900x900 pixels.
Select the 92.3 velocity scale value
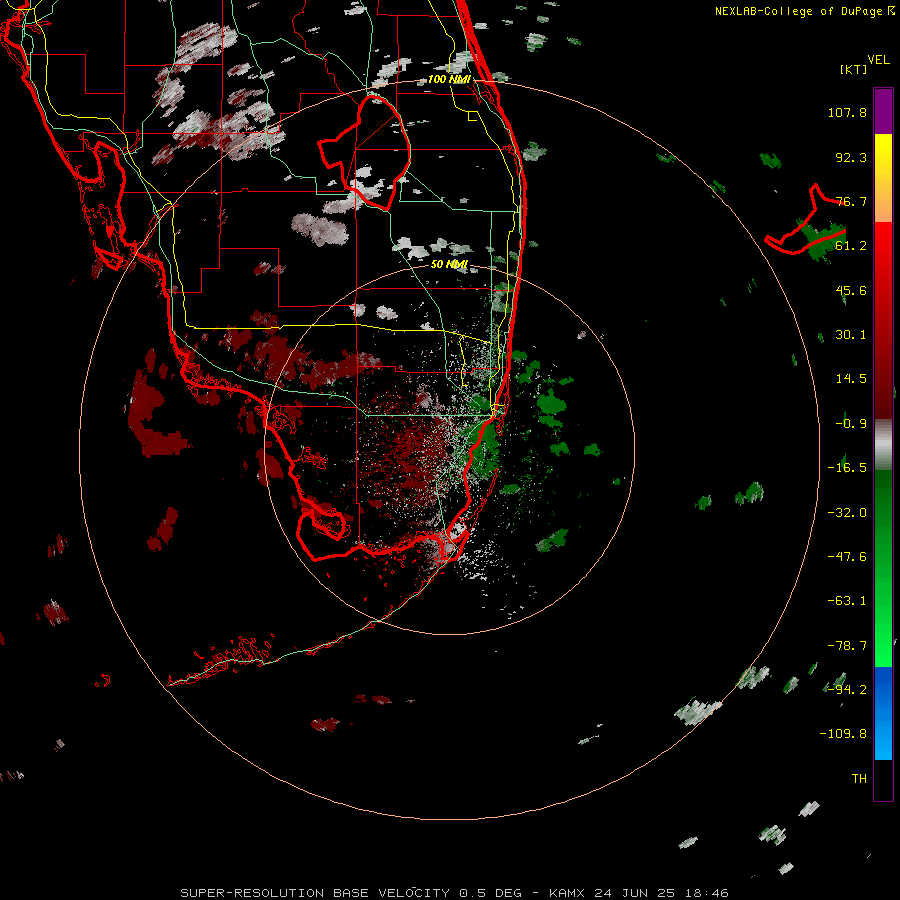(851, 157)
